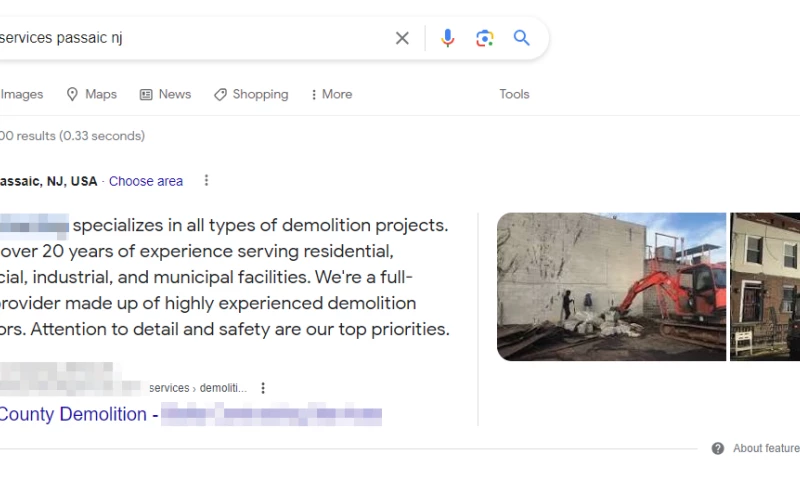Image resolution: width=800 pixels, height=480 pixels.
Task: Click the About featured snippets help icon
Action: pos(718,448)
